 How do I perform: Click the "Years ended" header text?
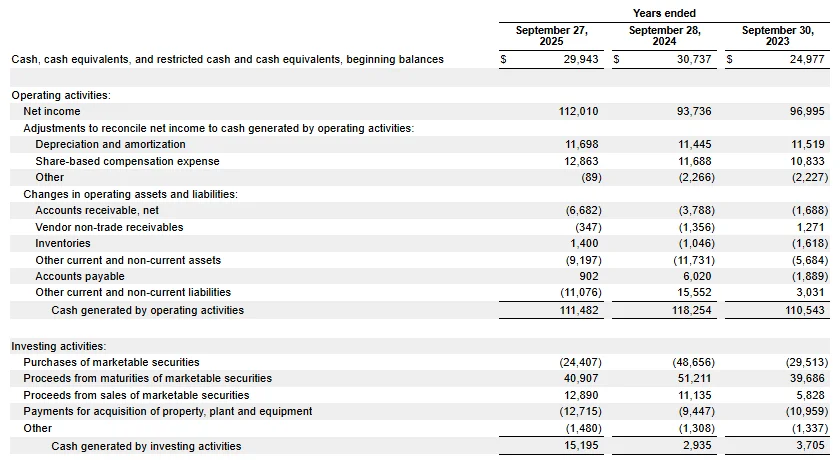[x=664, y=13]
